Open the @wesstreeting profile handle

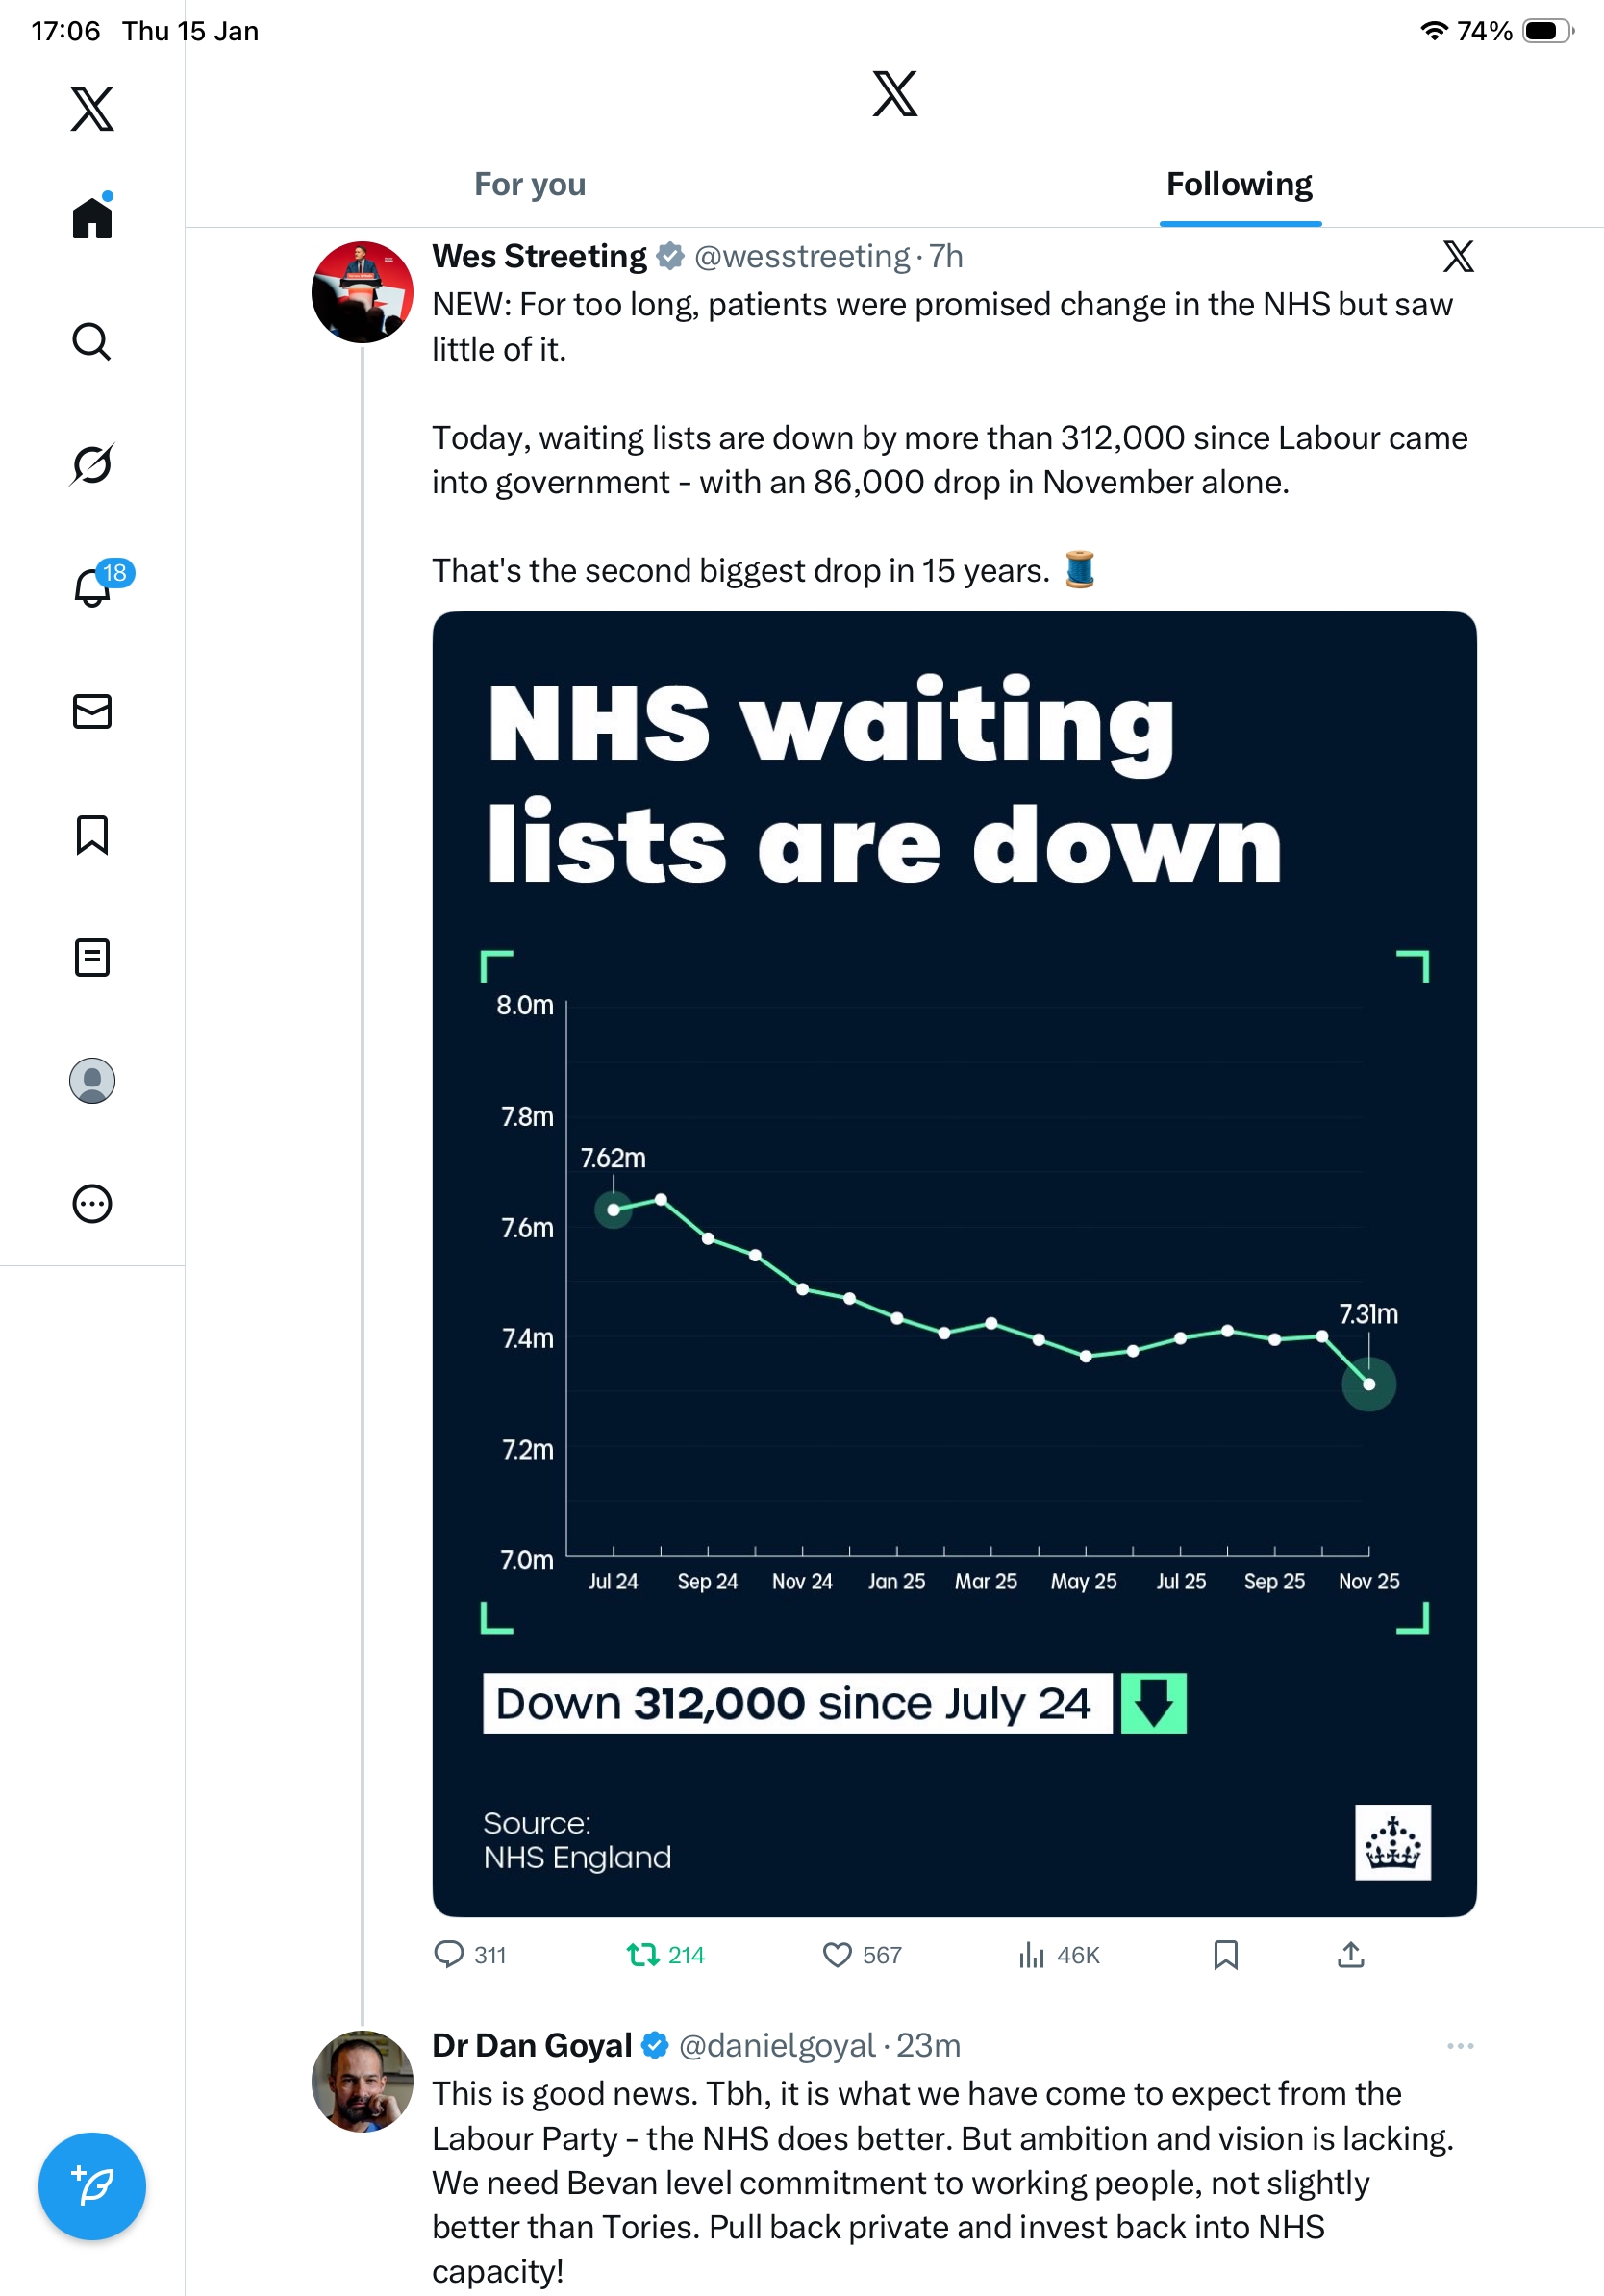[802, 257]
